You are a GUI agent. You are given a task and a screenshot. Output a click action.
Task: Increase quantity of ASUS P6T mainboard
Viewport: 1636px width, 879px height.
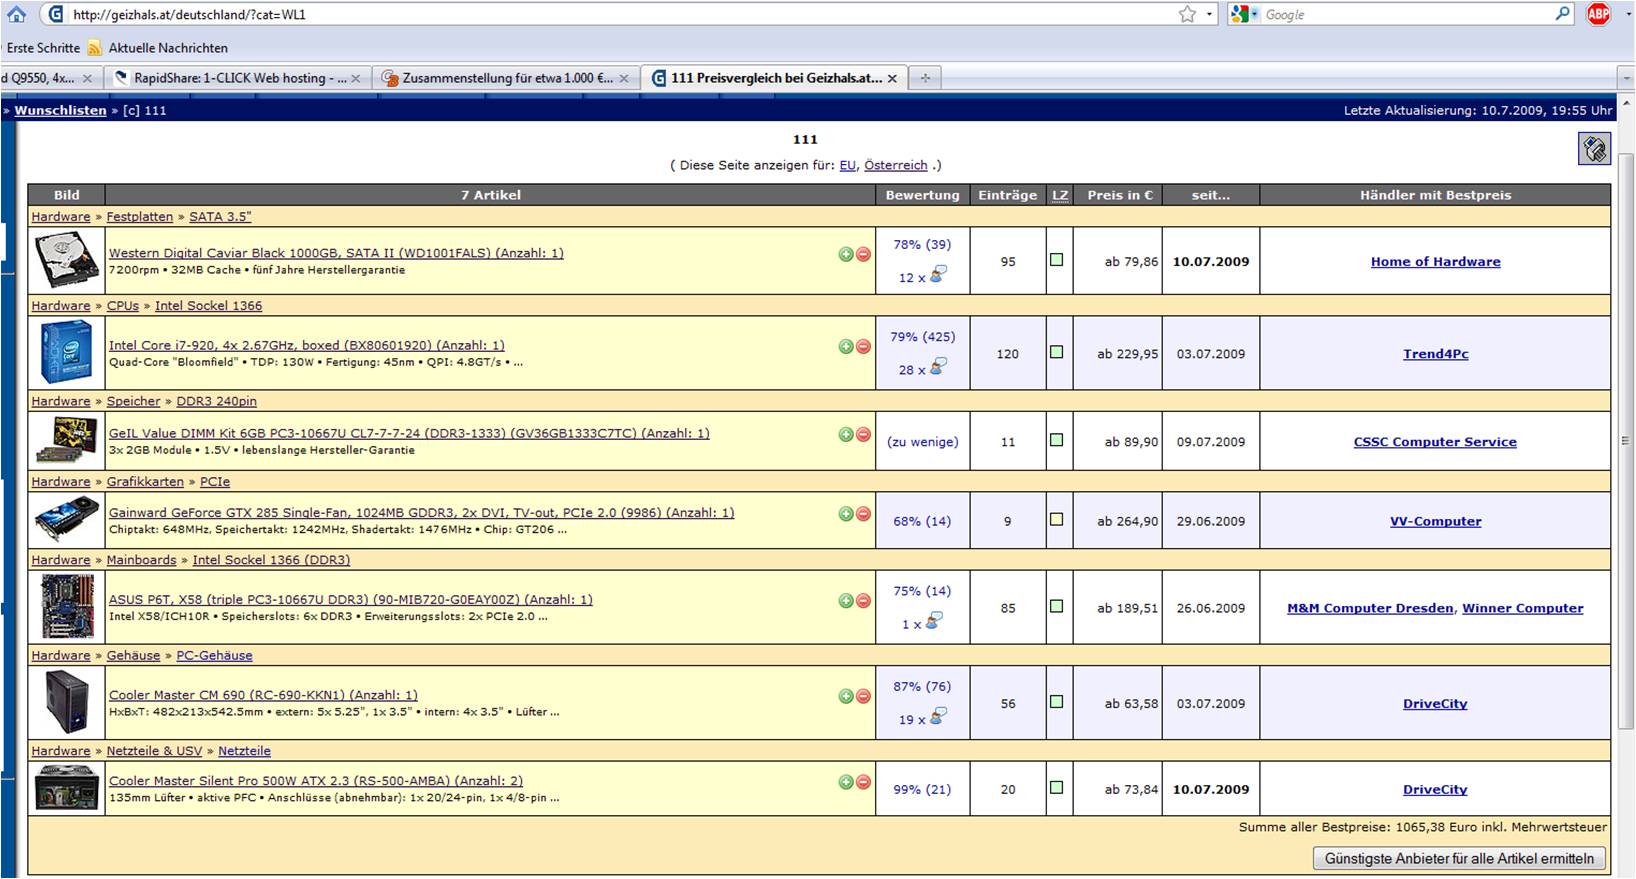tap(846, 600)
